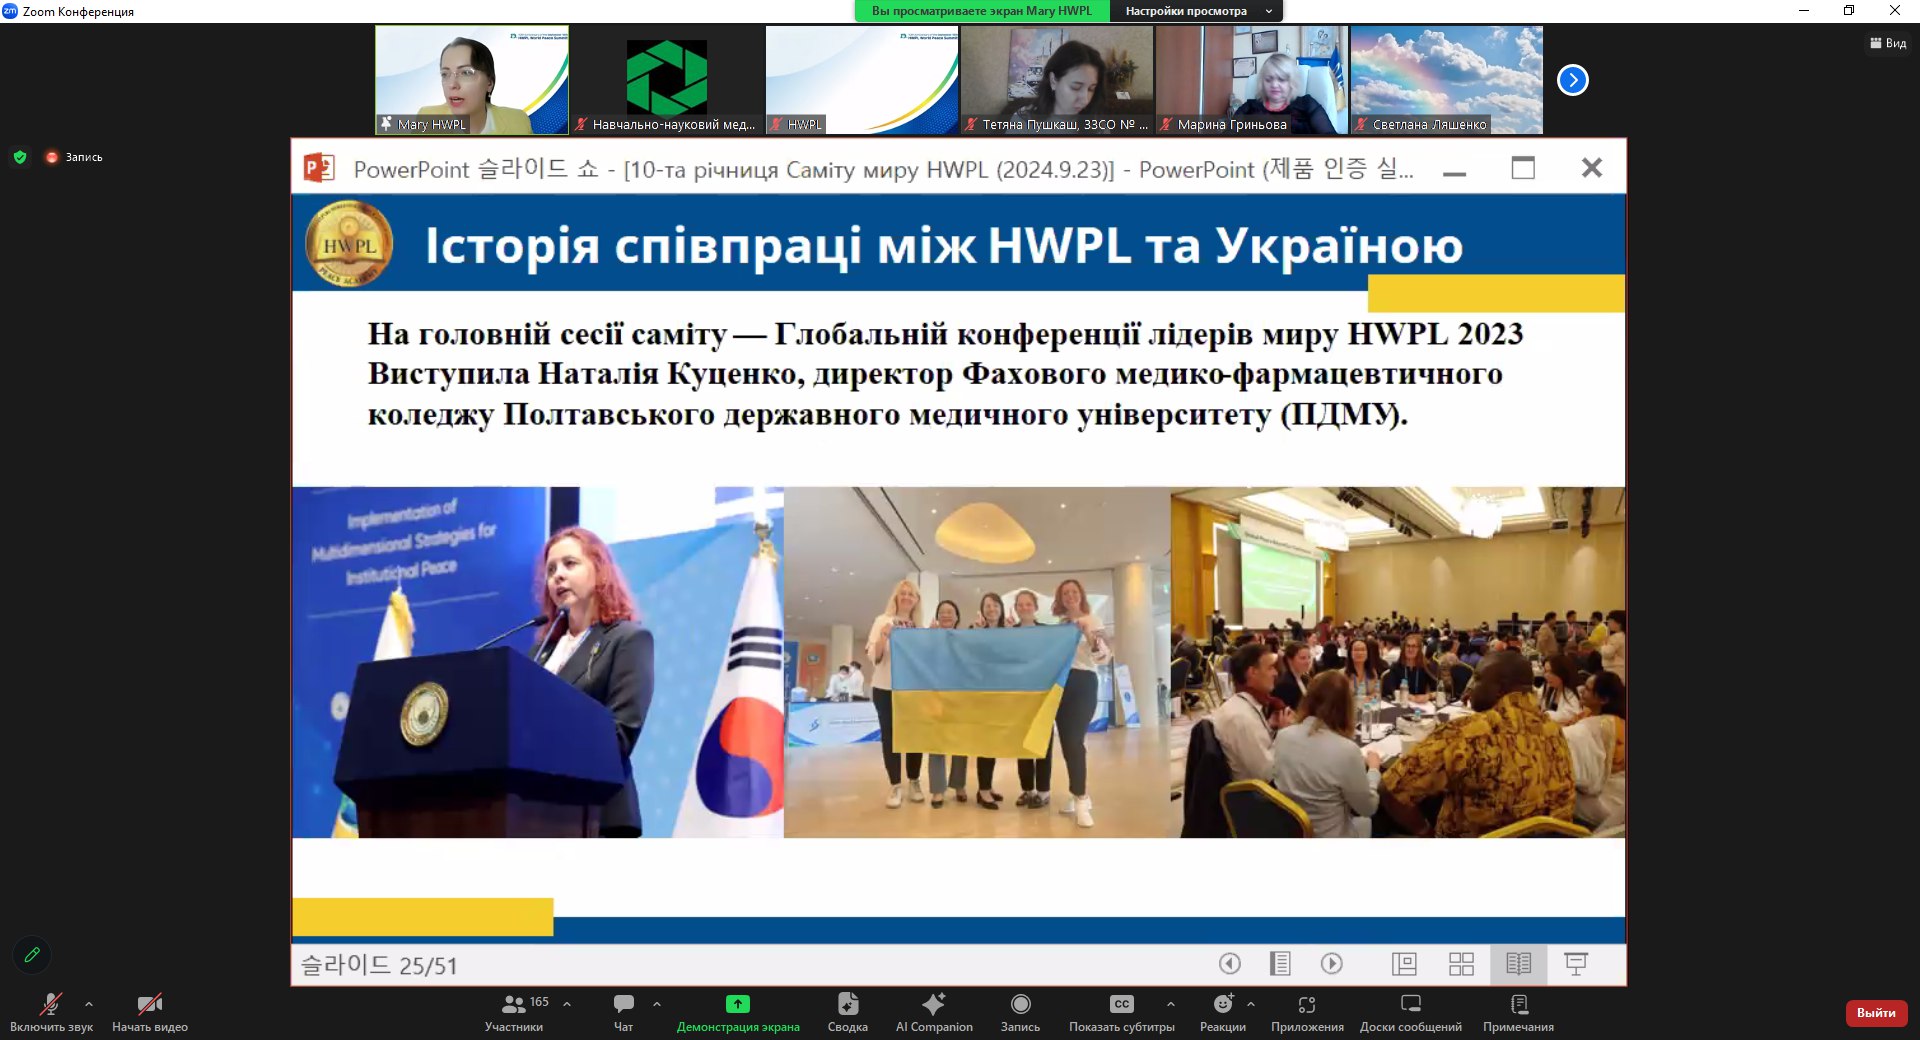1920x1040 pixels.
Task: Select Марина Гриньова video thumbnail
Action: pos(1251,80)
